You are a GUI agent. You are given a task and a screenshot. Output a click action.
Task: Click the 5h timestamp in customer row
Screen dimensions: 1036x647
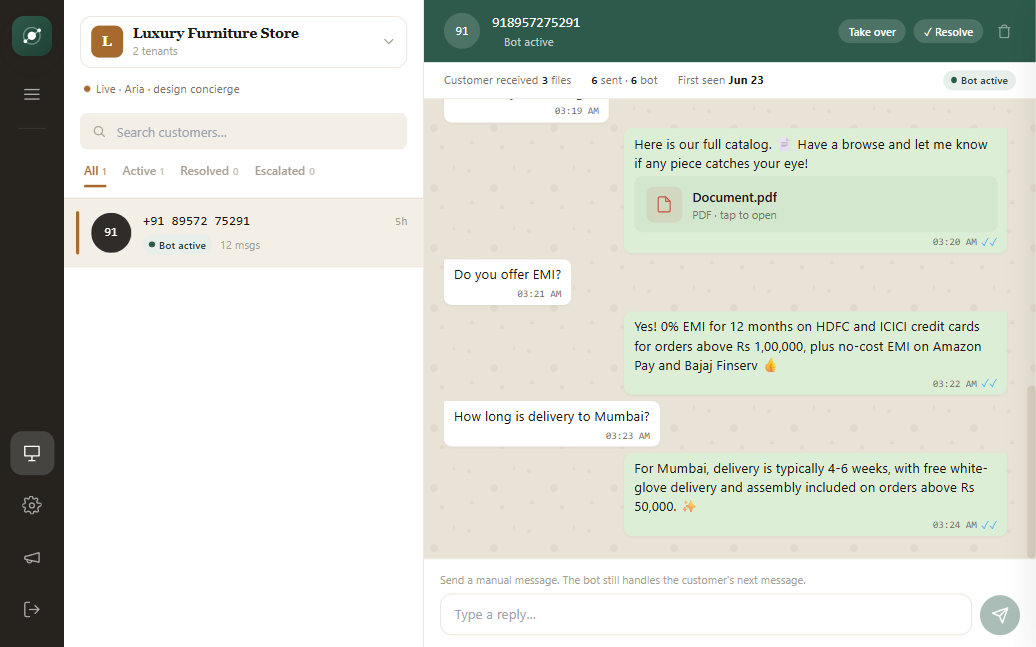pos(401,221)
